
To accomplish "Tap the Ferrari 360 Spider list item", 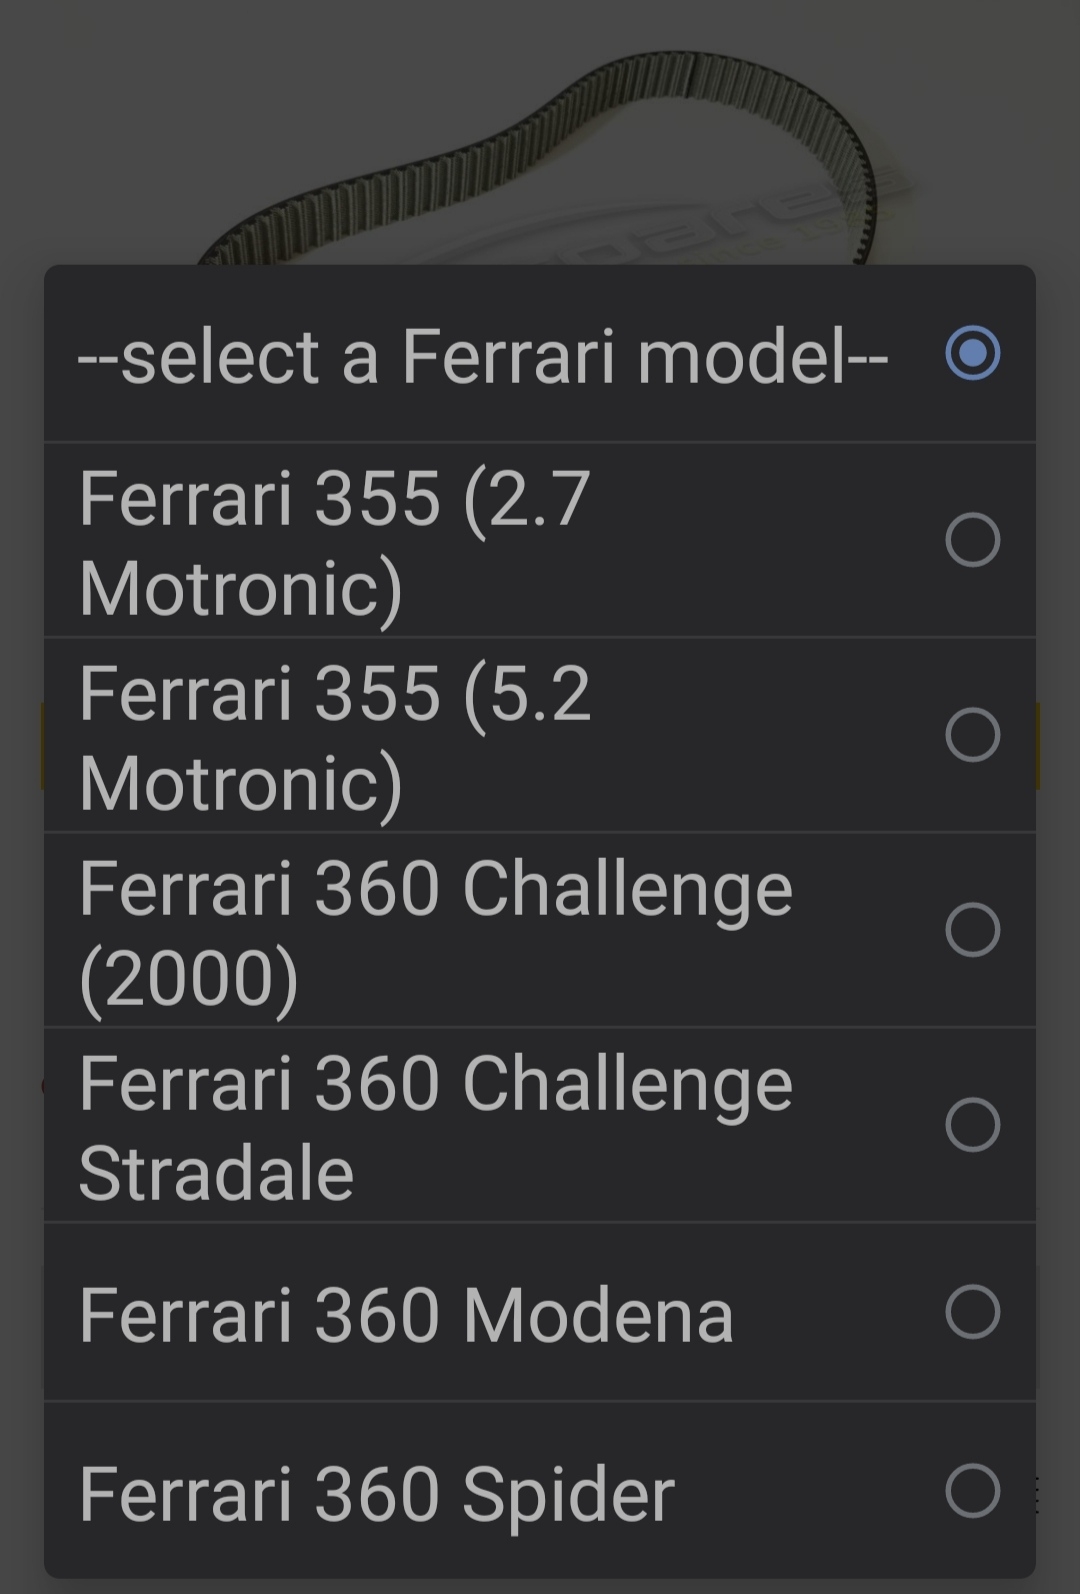I will (540, 1490).
